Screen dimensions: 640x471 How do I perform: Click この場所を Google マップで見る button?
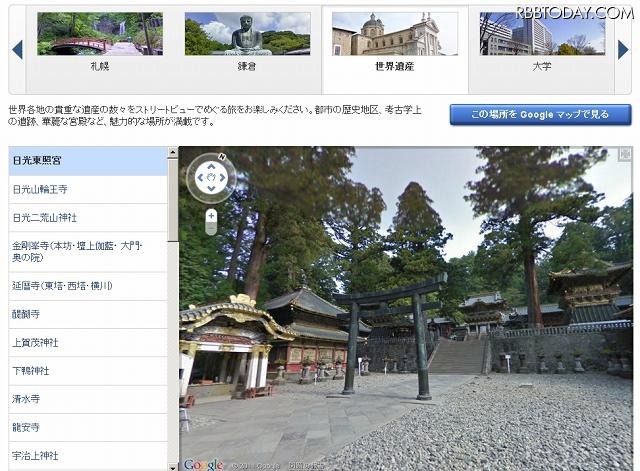click(x=540, y=115)
